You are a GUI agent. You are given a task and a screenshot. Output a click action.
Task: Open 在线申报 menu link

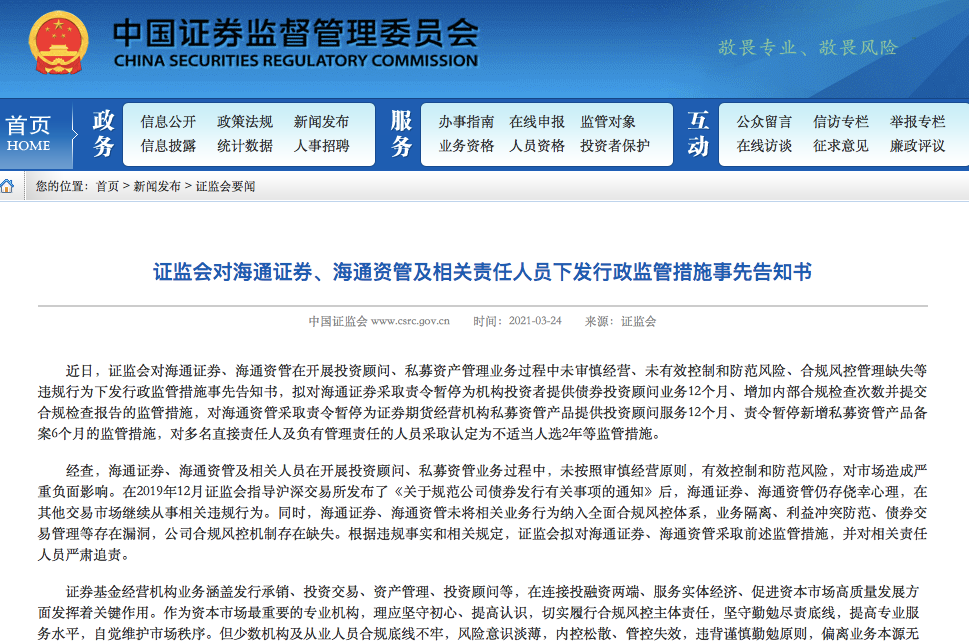[537, 122]
